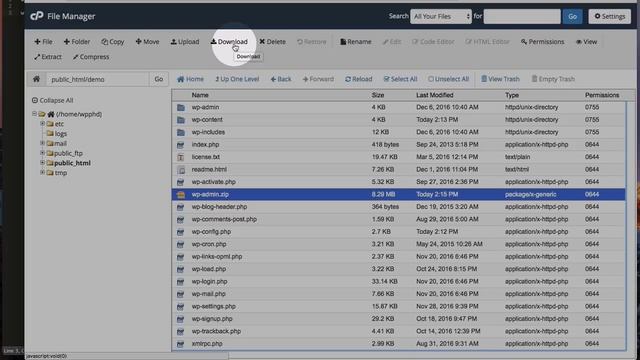Download the selected file
This screenshot has height=360, width=640.
[229, 42]
